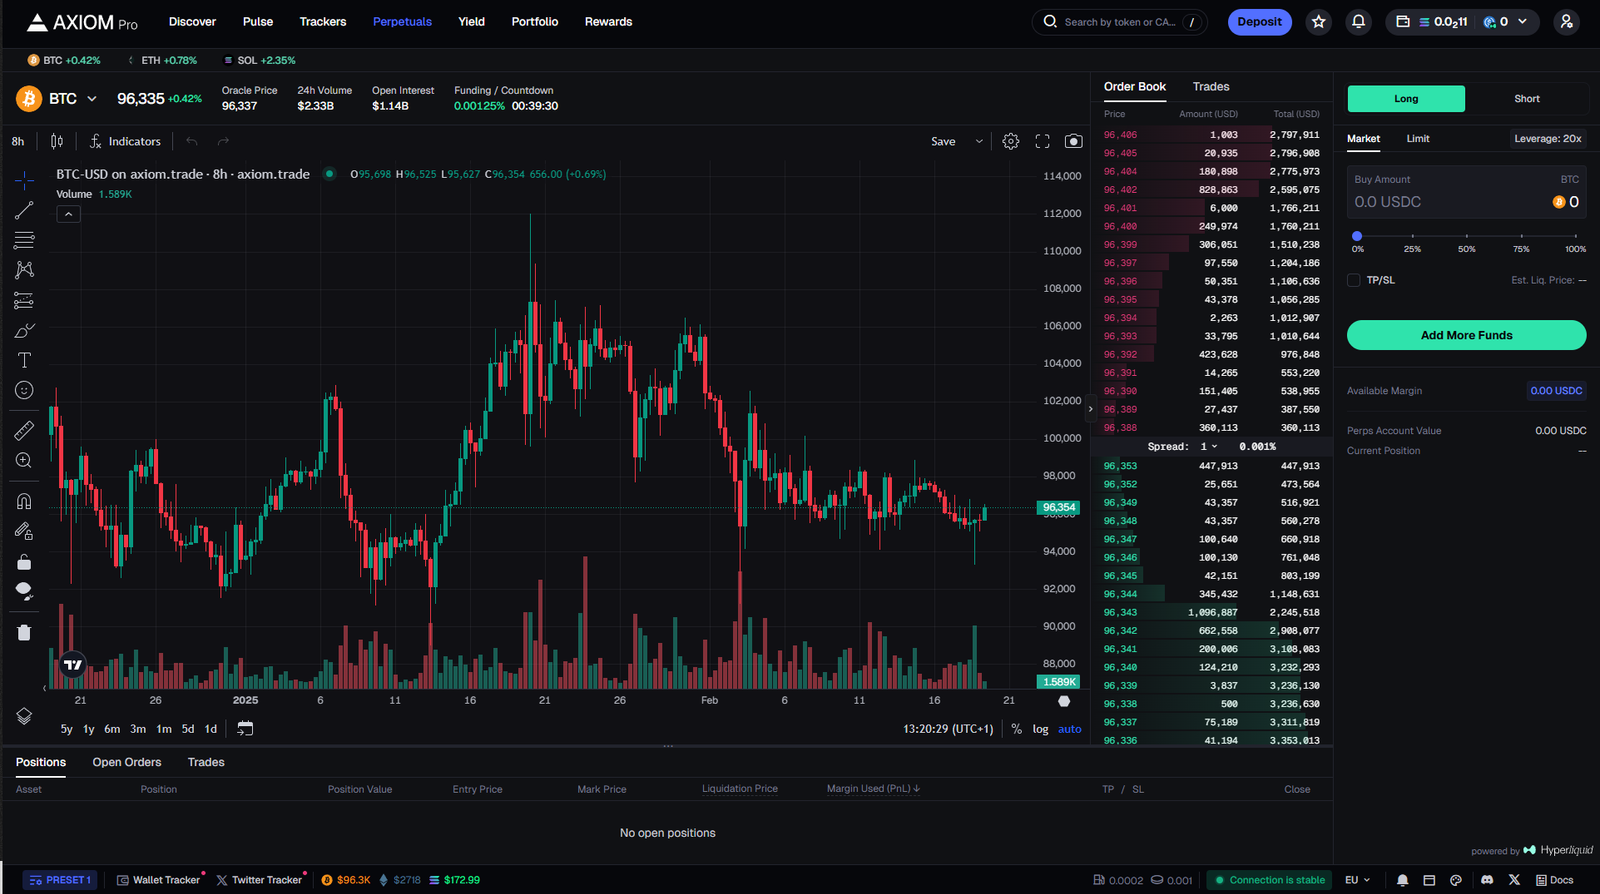
Task: Toggle log scale on chart
Action: point(1040,729)
